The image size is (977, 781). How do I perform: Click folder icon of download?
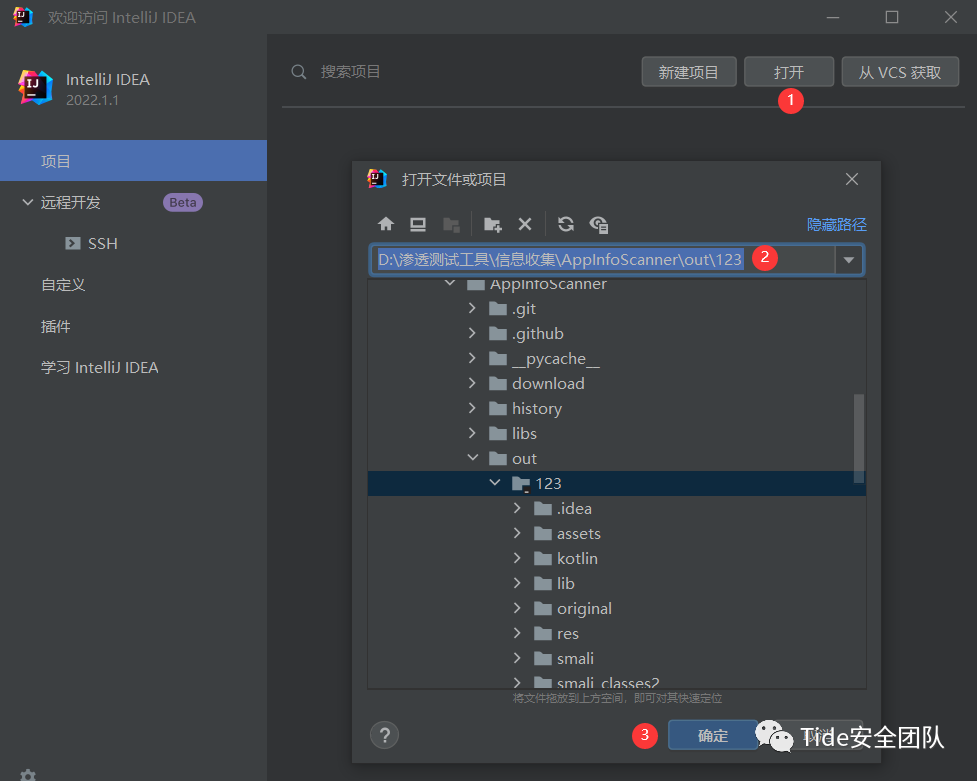(497, 383)
